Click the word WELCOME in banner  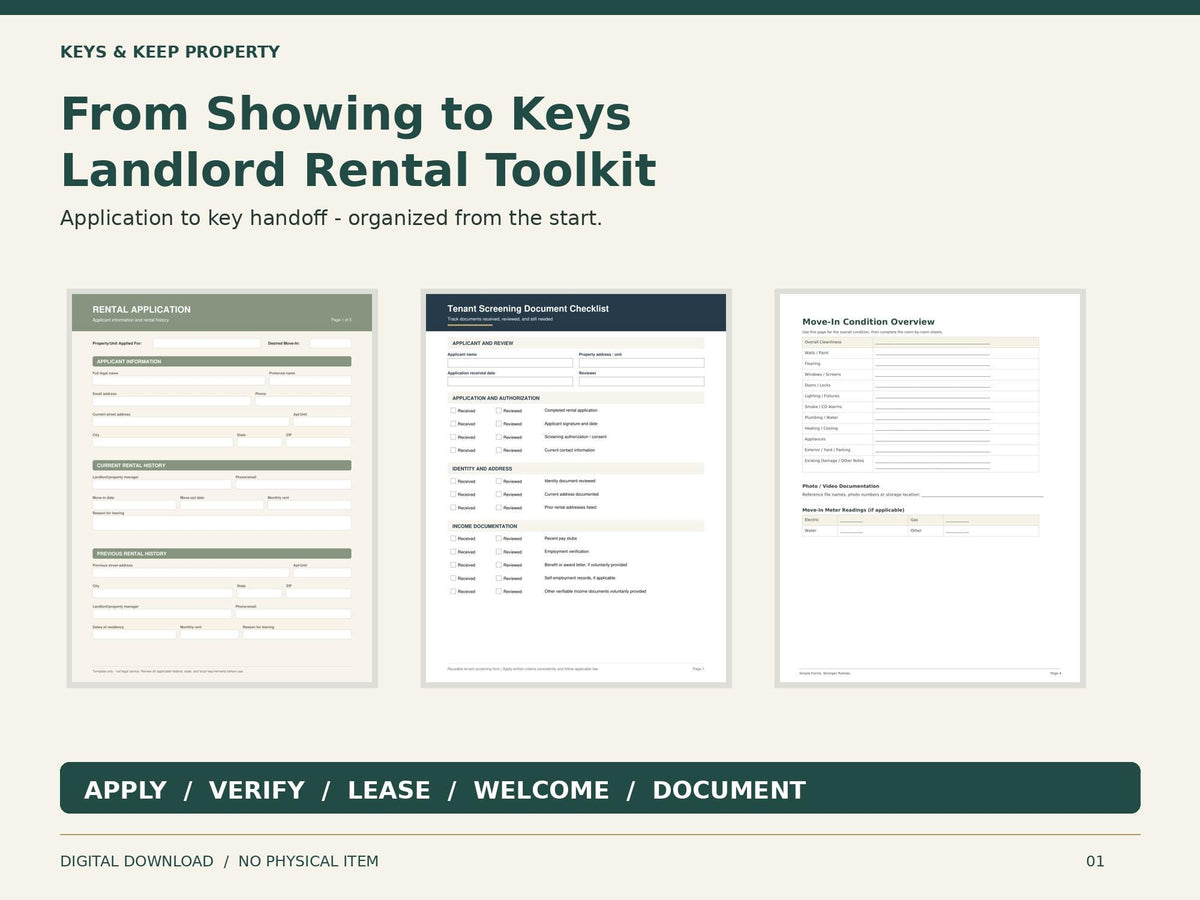tap(541, 790)
